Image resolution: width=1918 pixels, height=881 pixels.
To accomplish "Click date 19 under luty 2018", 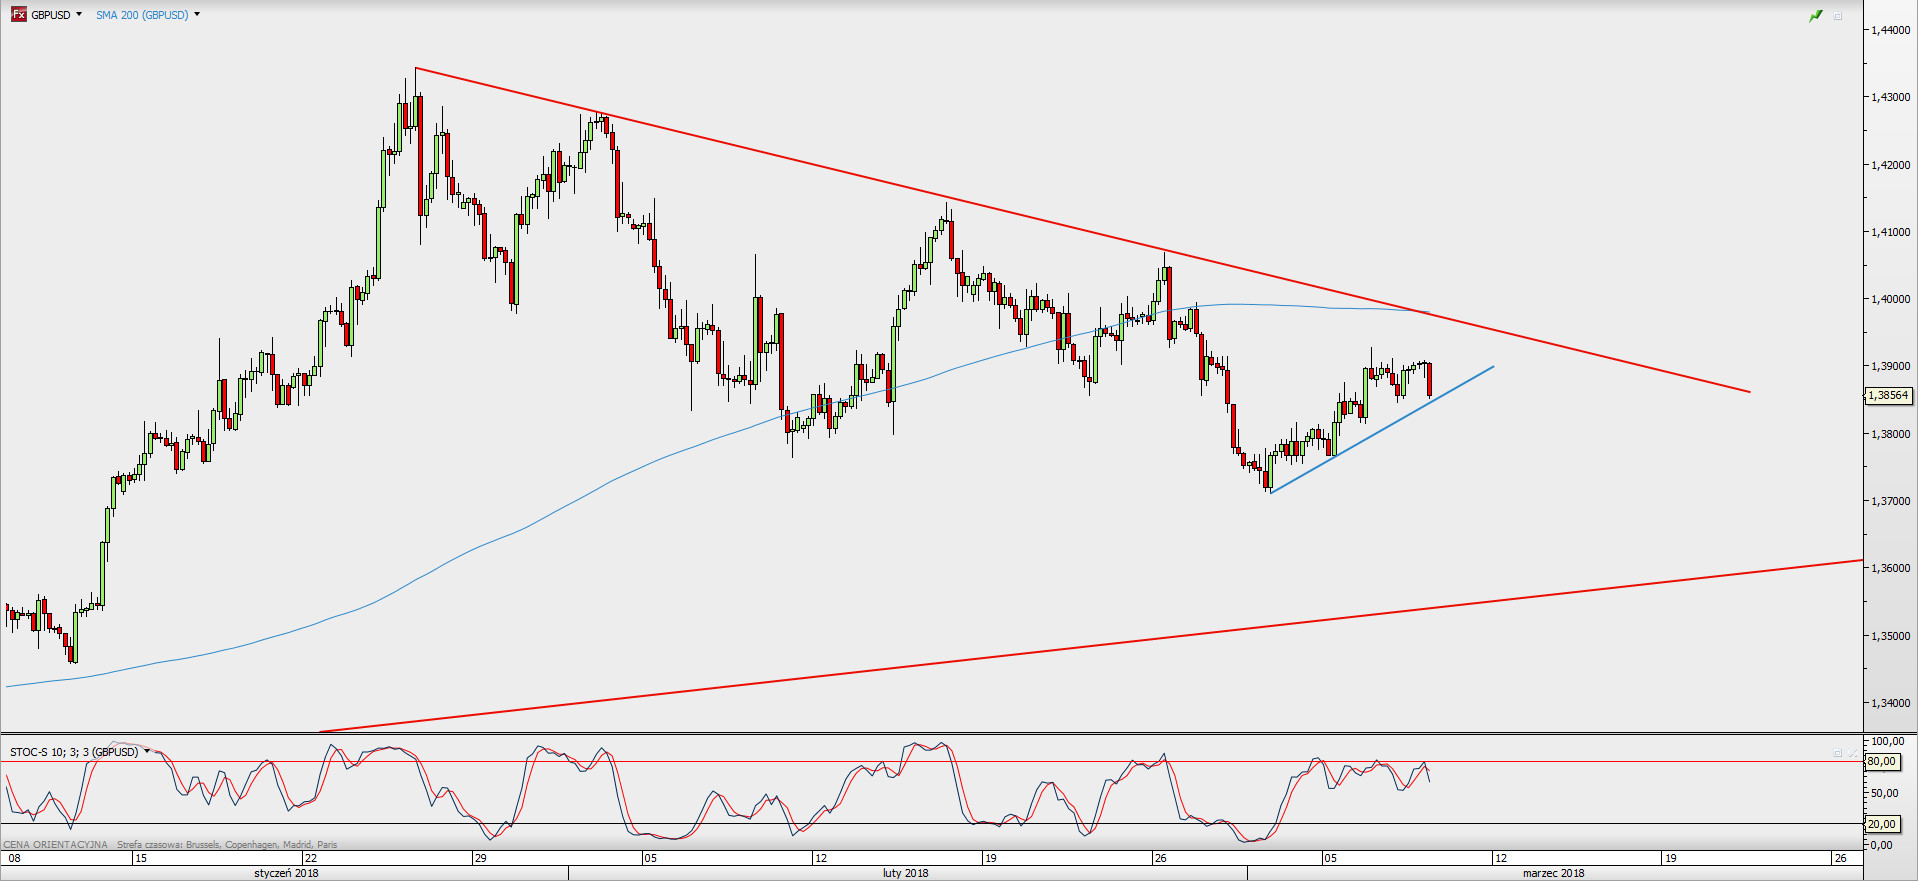I will [x=991, y=858].
